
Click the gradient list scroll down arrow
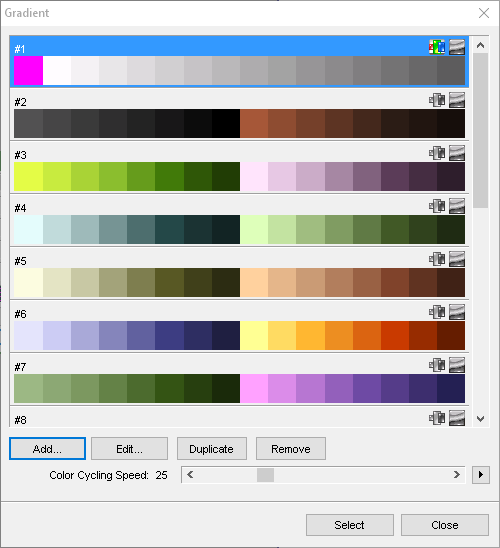(x=480, y=419)
